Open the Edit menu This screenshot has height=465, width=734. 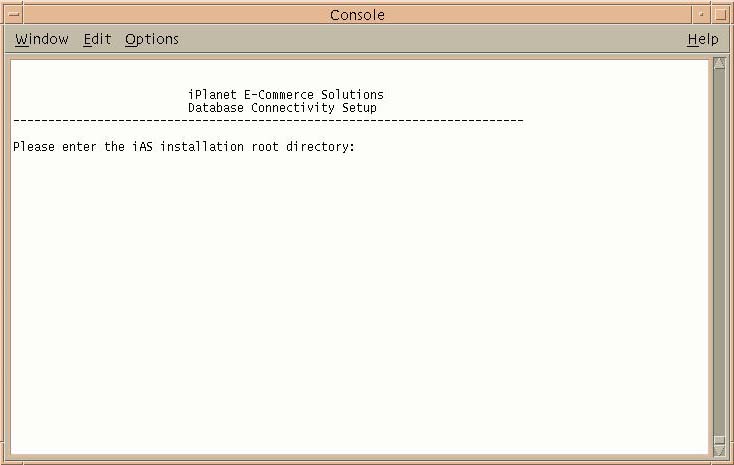pyautogui.click(x=97, y=39)
